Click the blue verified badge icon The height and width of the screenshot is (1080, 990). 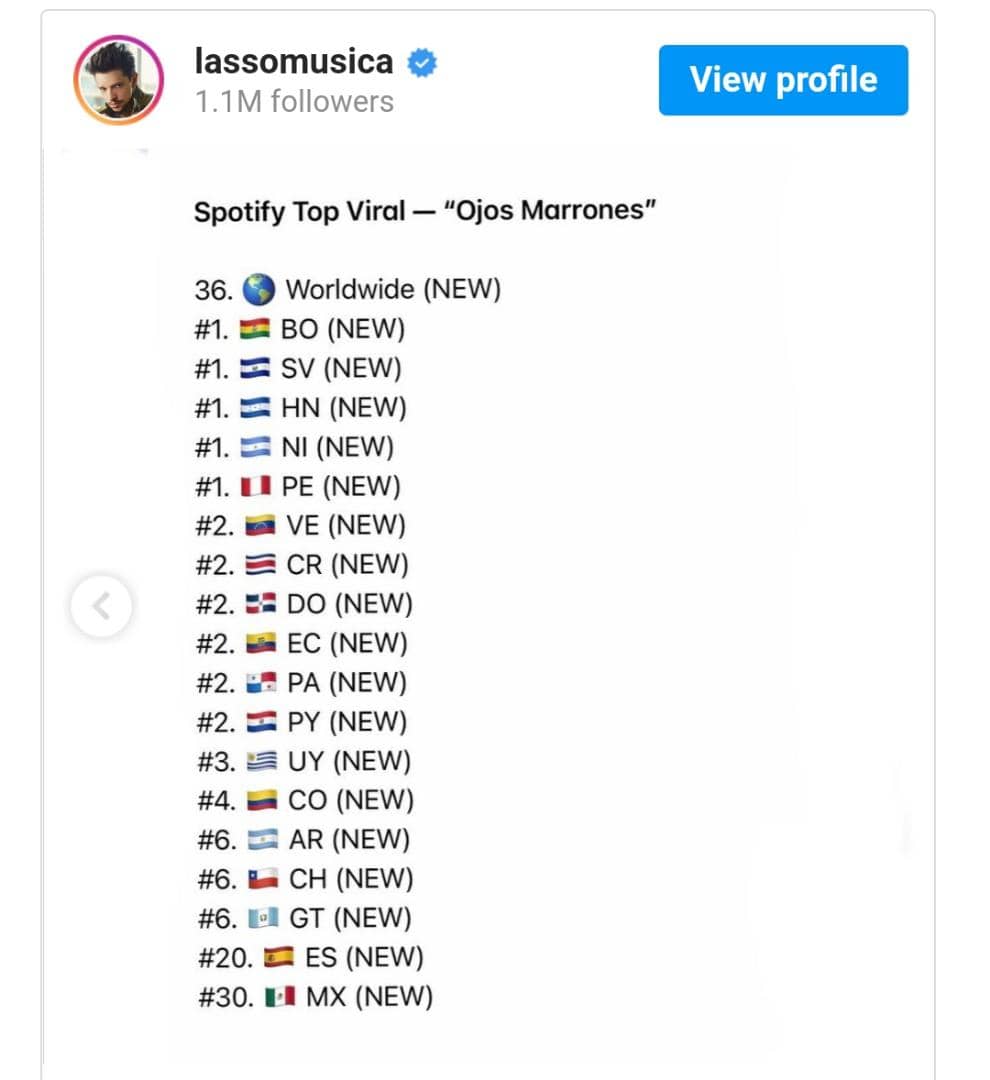422,63
